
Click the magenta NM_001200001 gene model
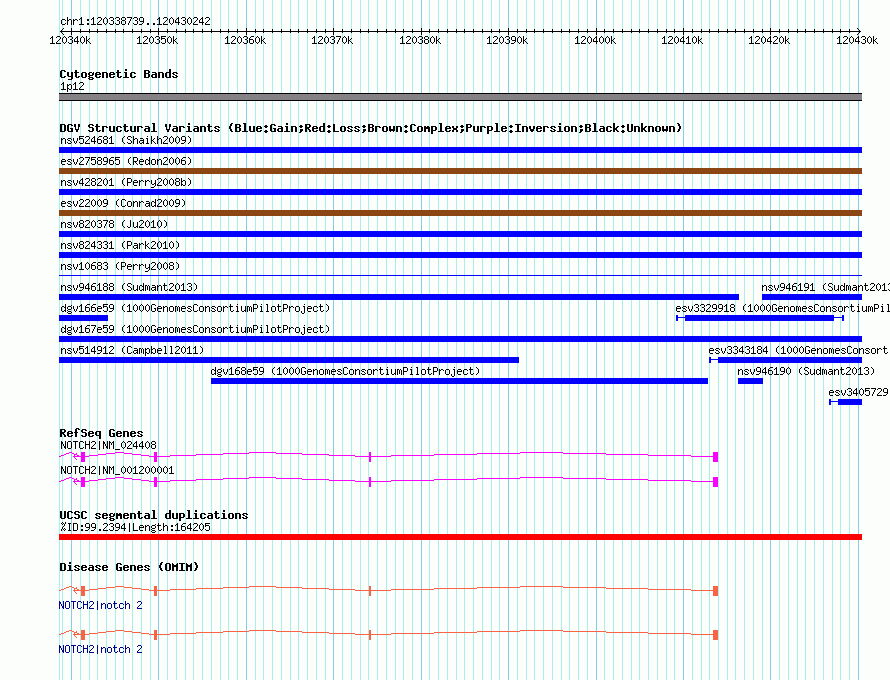point(389,481)
